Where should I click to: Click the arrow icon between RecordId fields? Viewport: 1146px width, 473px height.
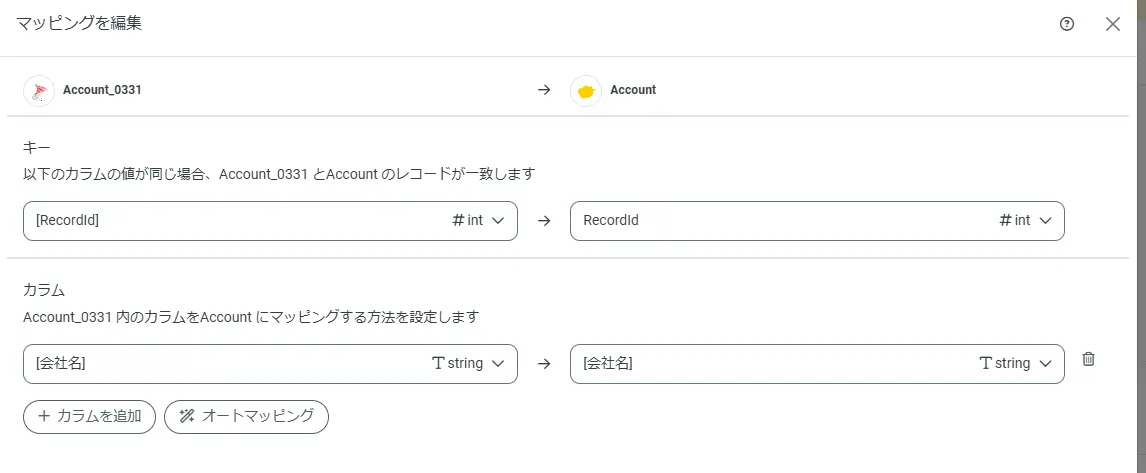(544, 221)
